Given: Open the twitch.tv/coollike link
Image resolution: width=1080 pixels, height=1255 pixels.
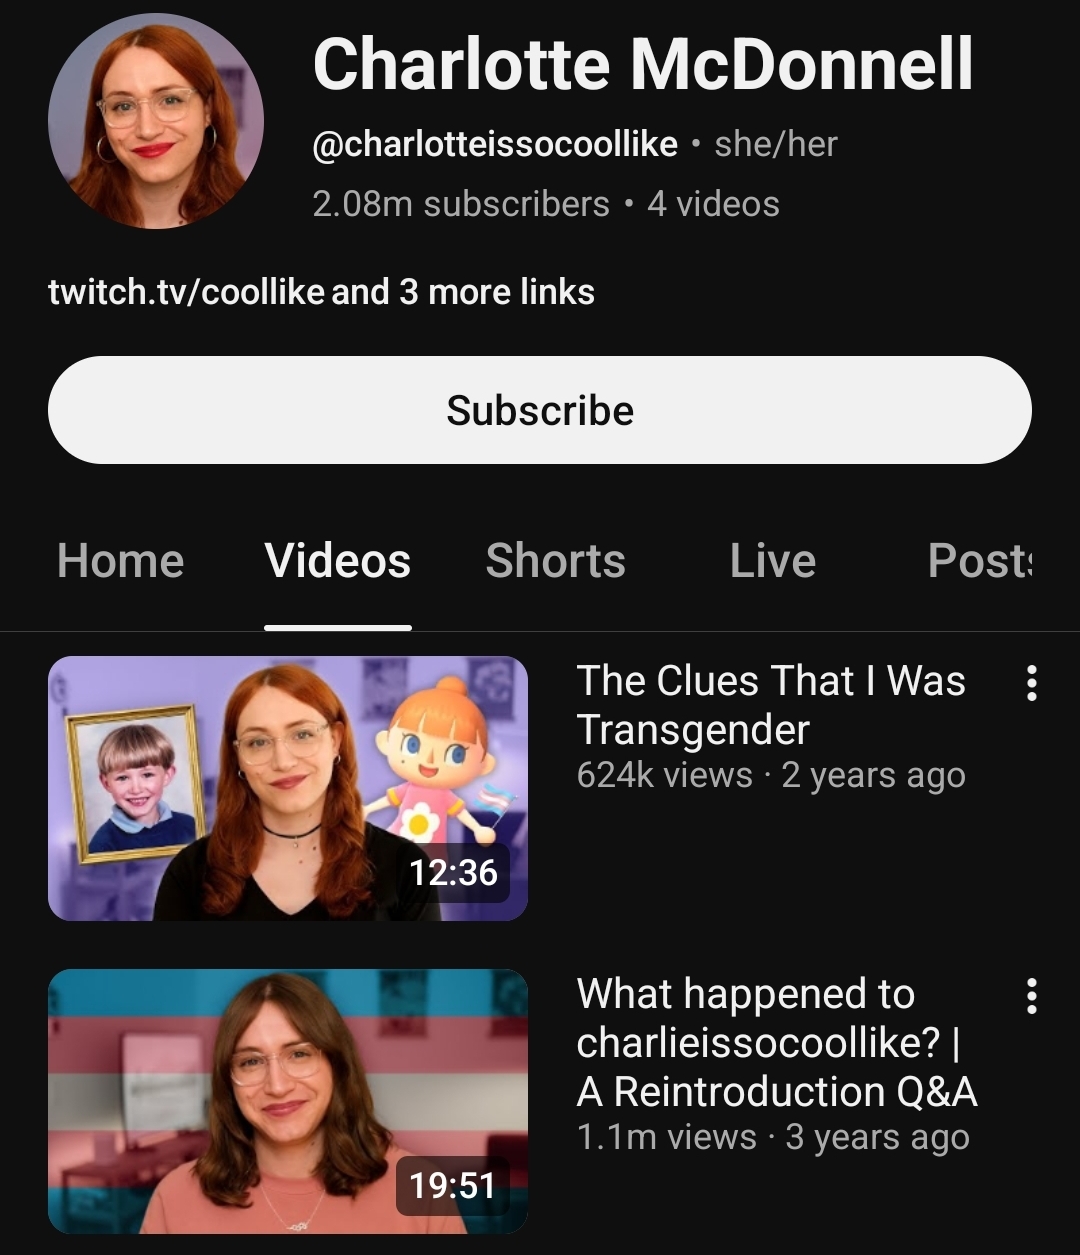Looking at the screenshot, I should pos(186,292).
